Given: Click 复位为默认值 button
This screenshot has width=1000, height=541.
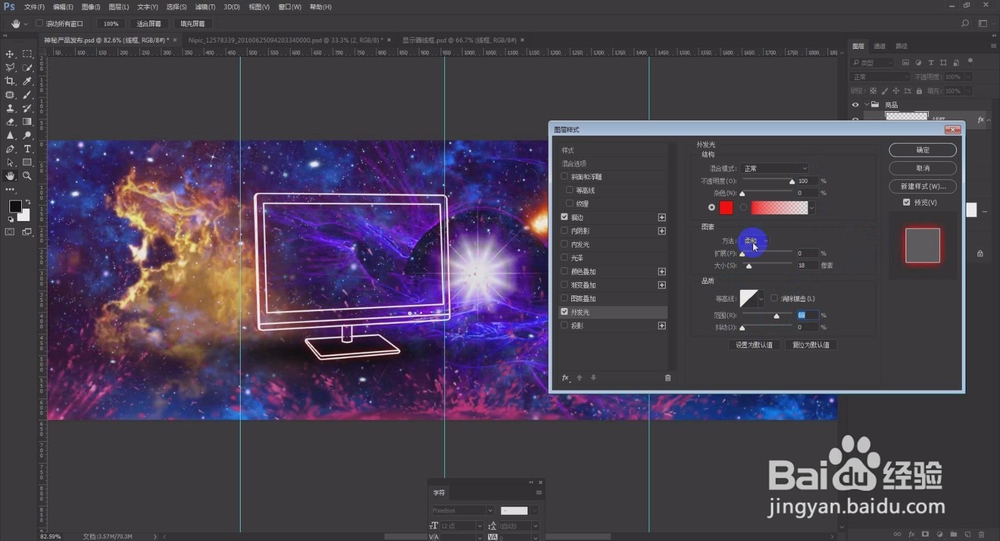Looking at the screenshot, I should click(811, 345).
